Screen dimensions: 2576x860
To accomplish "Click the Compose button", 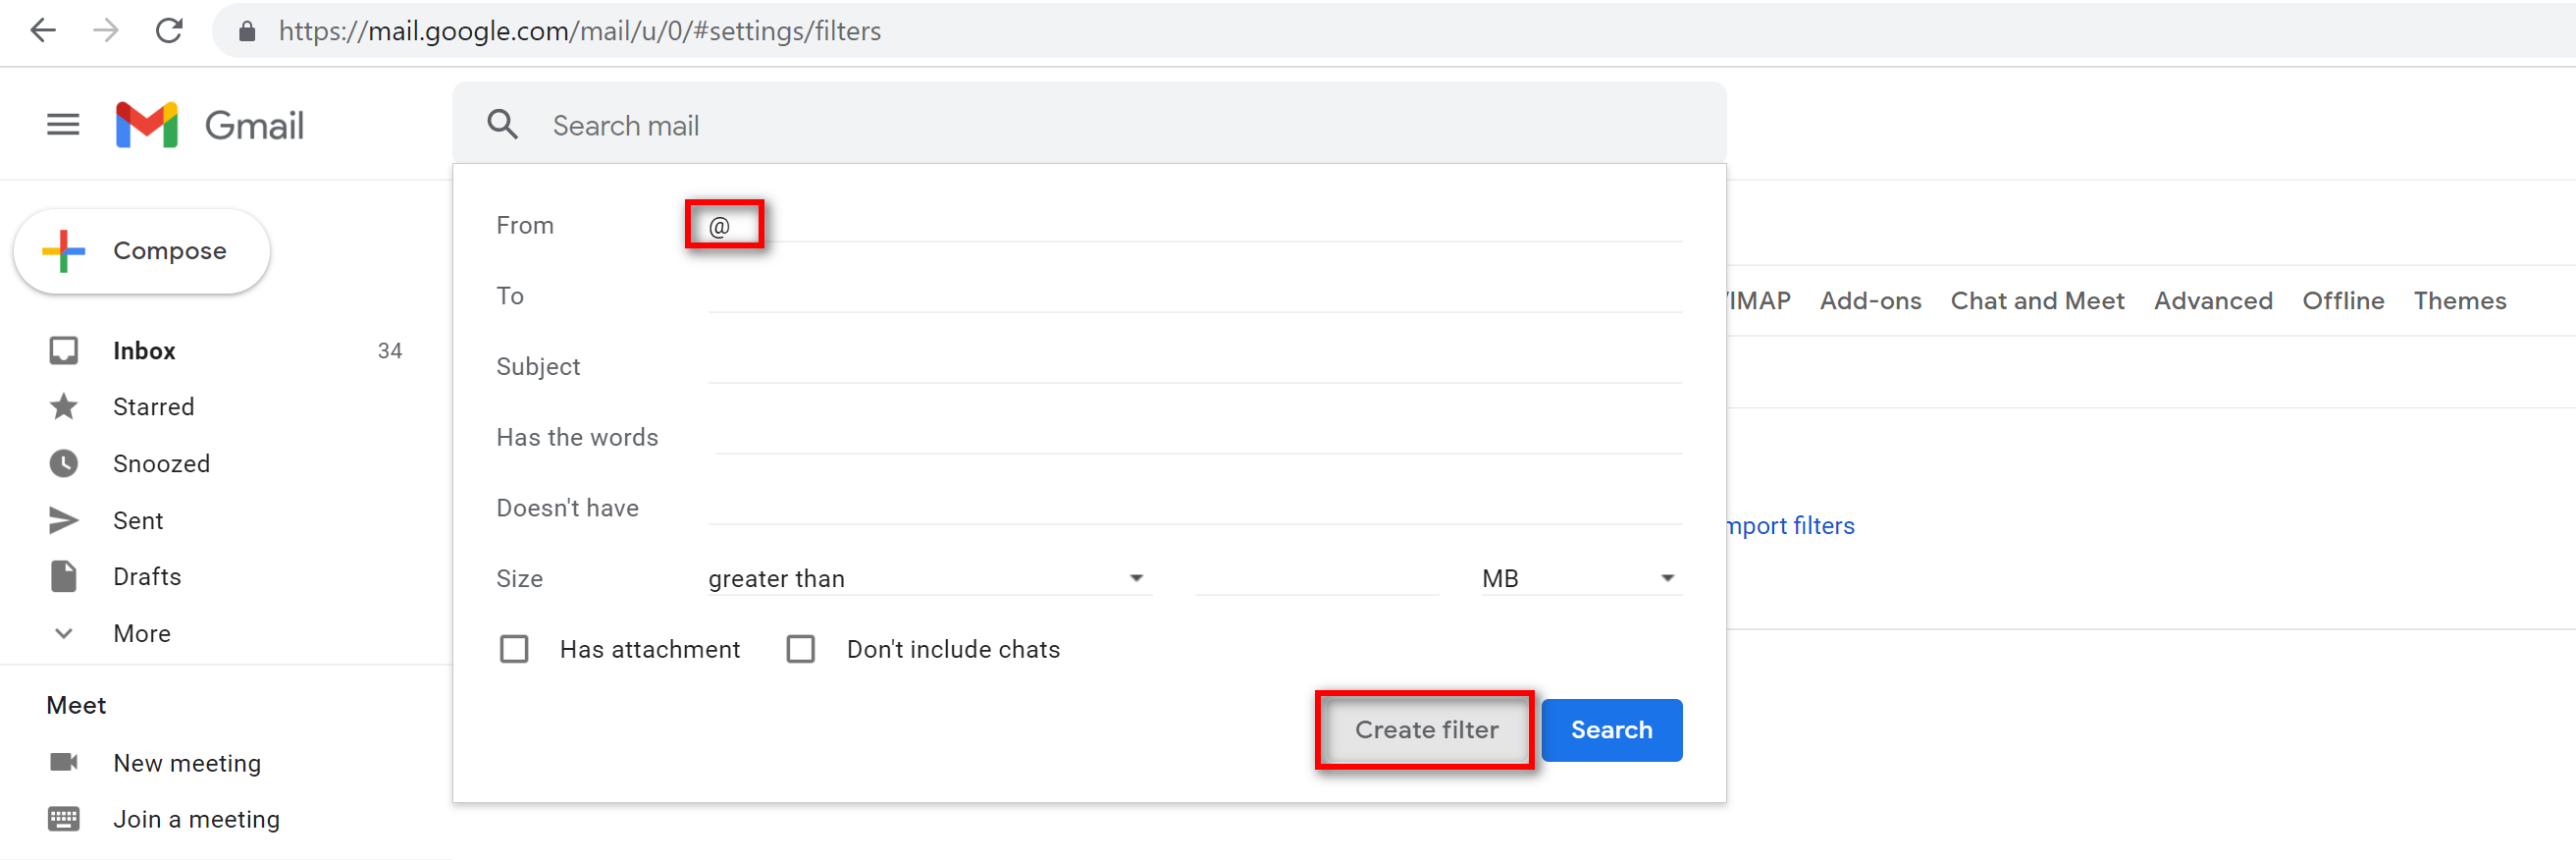I will tap(142, 251).
